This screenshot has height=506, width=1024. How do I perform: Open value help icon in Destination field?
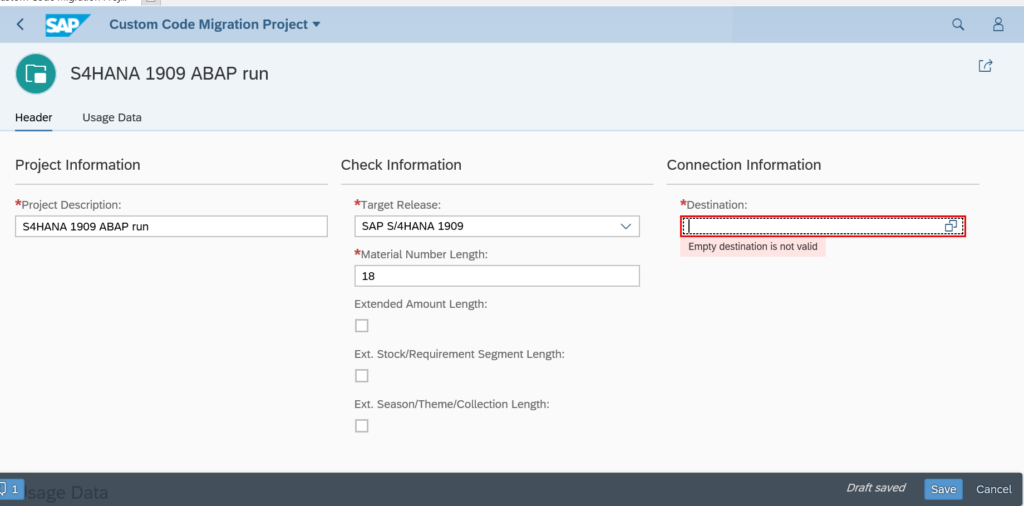coord(951,227)
